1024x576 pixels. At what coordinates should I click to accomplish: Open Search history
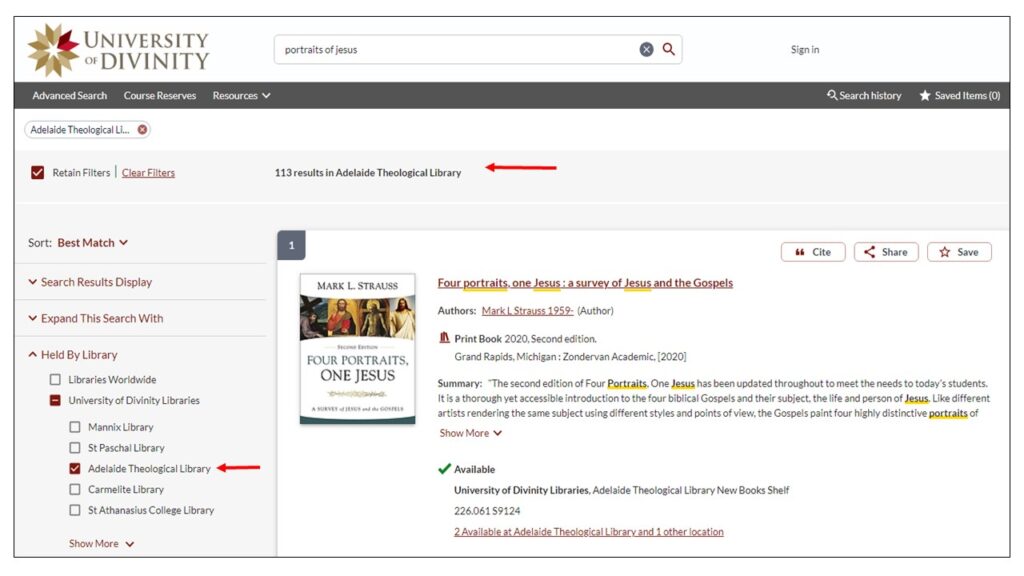pos(864,96)
